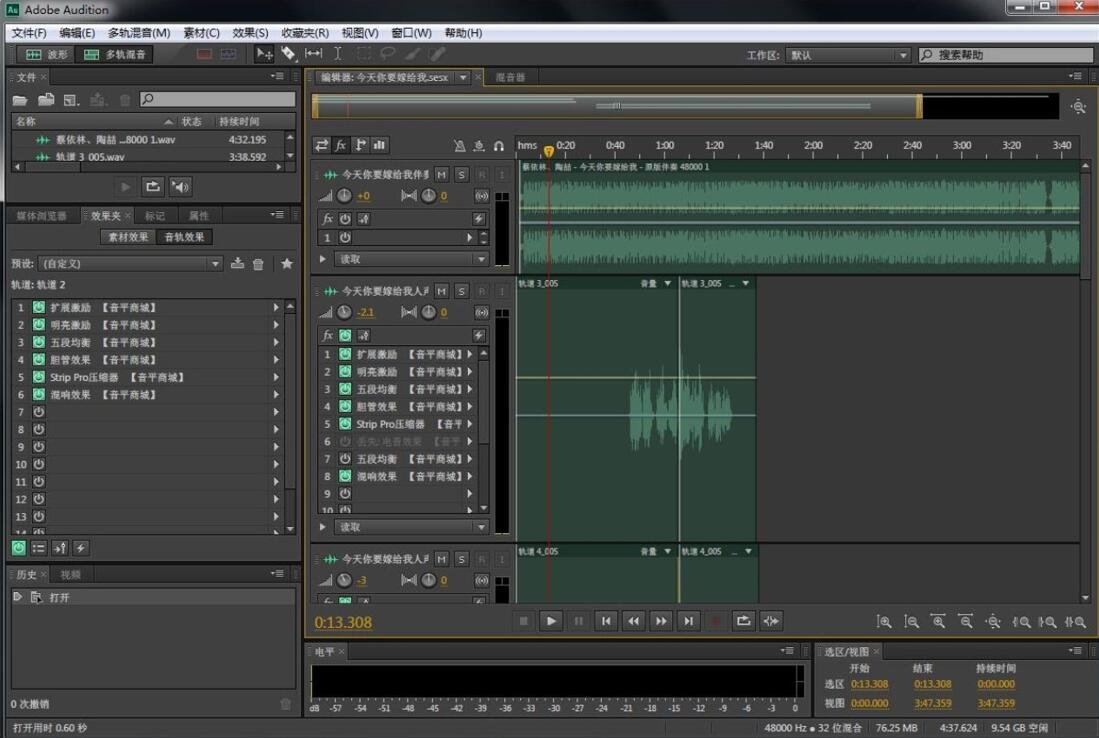Adjust second track volume knob -2.1

point(344,312)
